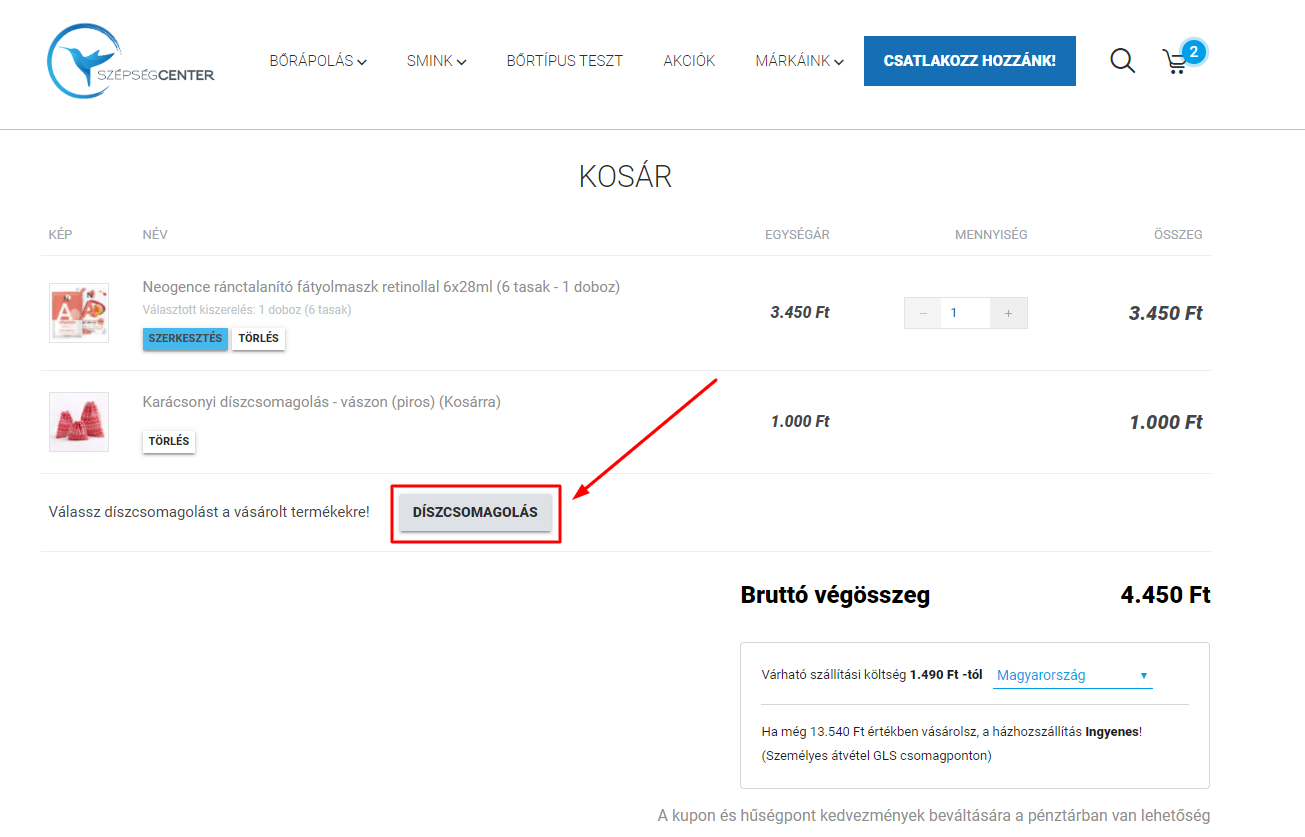Expand the Bőrápolás menu

[317, 61]
